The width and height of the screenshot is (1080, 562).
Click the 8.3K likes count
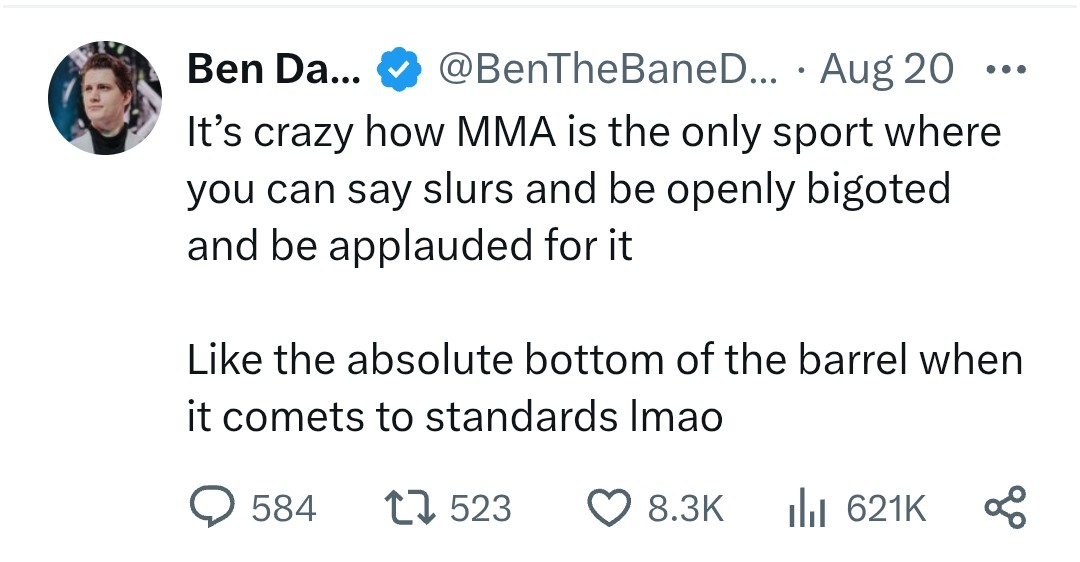coord(685,509)
